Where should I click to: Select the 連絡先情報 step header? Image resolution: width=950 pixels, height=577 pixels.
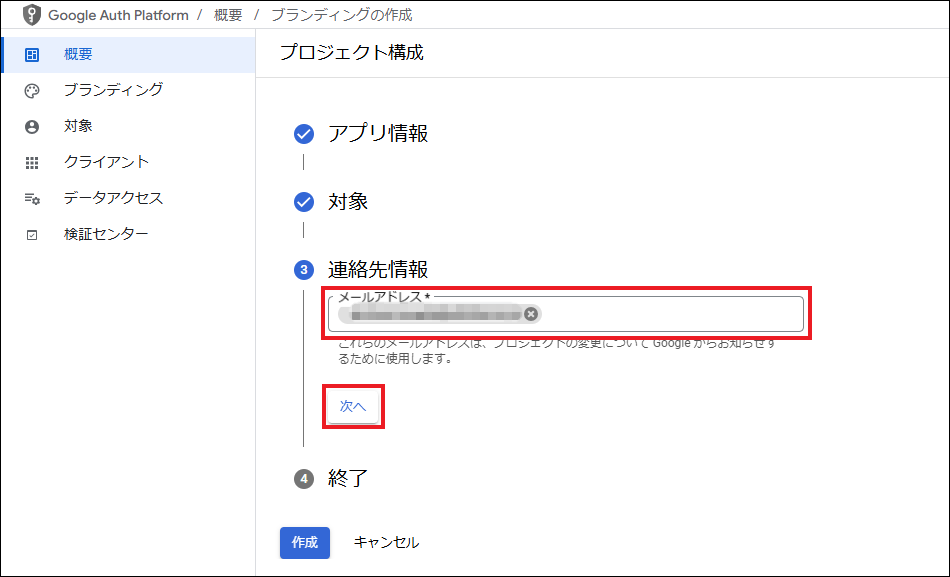click(378, 270)
